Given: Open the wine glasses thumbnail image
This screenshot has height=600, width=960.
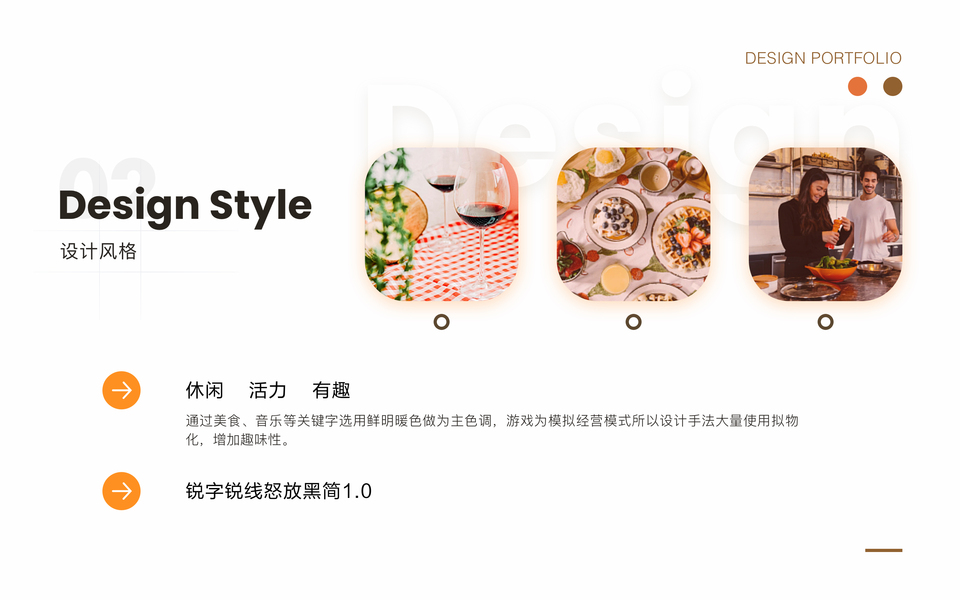Looking at the screenshot, I should [441, 224].
